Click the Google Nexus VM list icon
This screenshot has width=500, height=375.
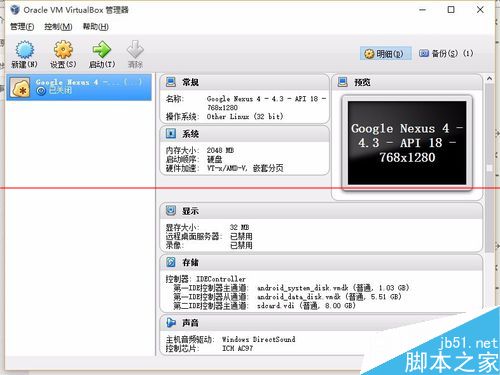point(20,88)
